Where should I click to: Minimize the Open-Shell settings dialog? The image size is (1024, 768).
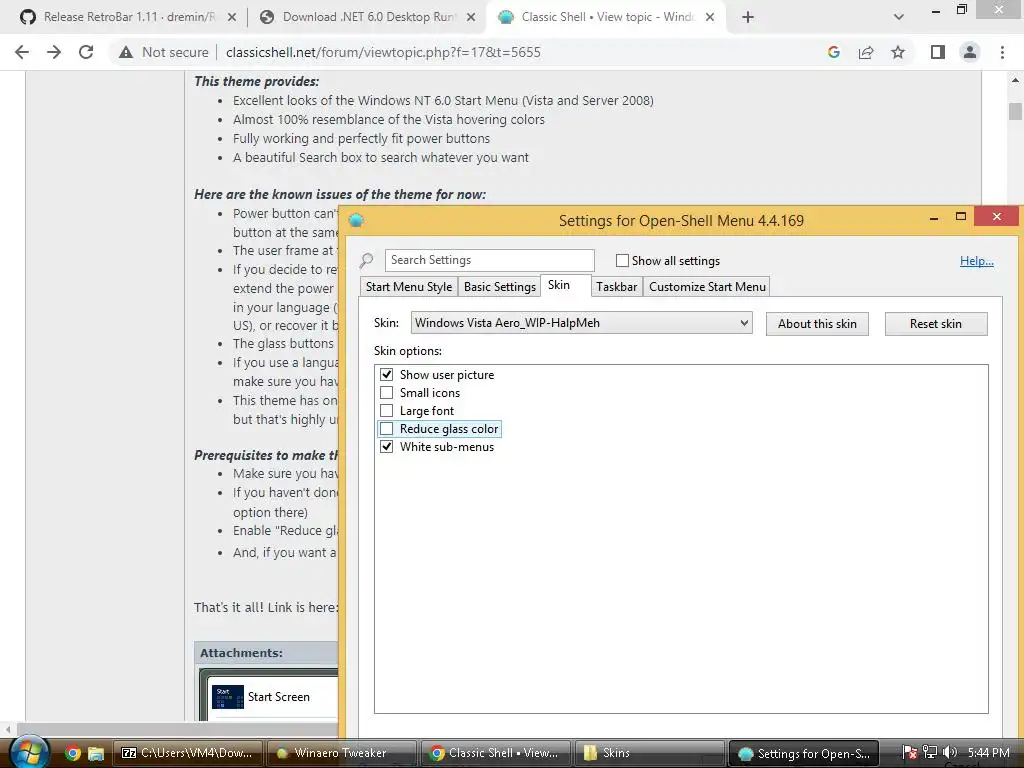pyautogui.click(x=934, y=217)
